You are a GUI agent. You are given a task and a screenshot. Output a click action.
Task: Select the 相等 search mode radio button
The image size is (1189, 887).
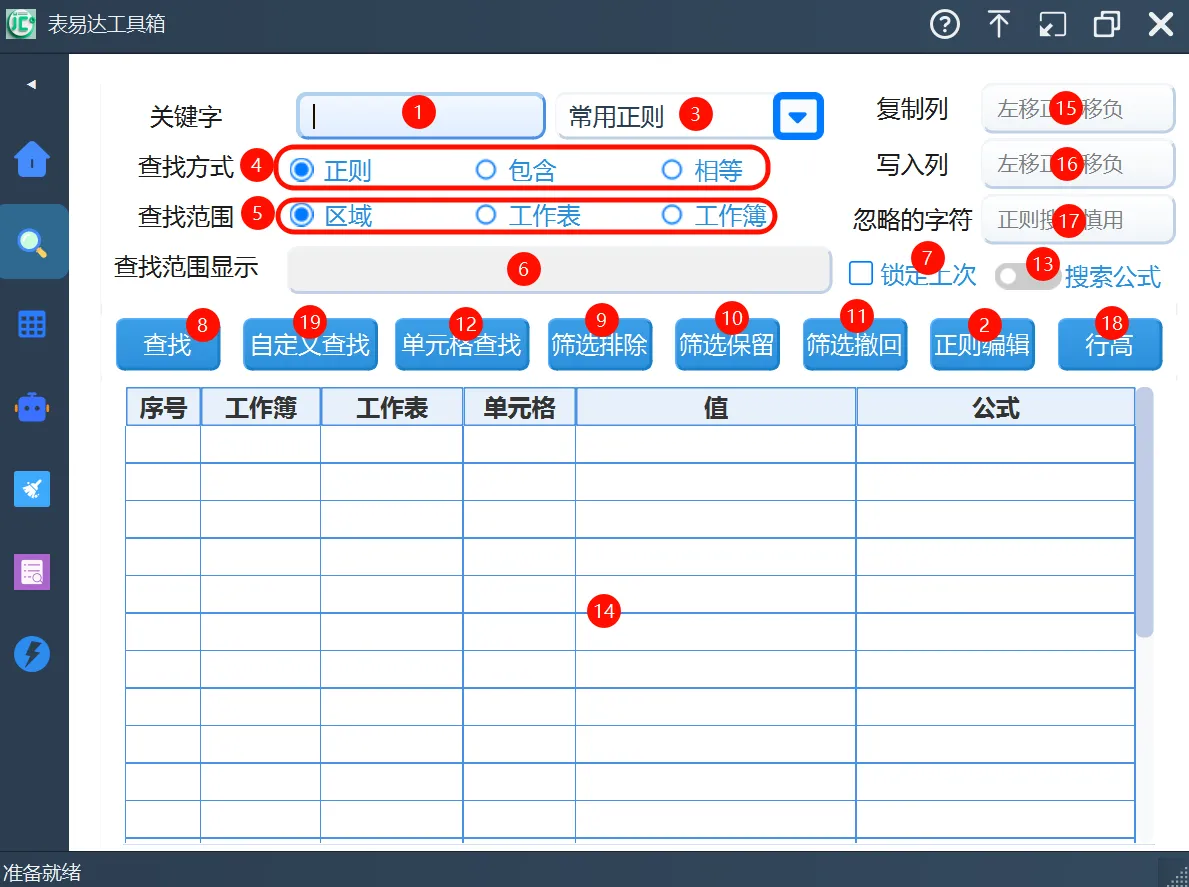click(x=672, y=170)
